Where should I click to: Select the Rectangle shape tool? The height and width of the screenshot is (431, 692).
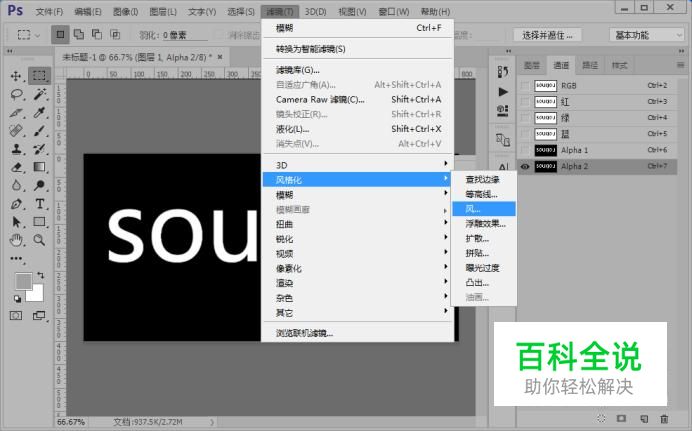pyautogui.click(x=39, y=221)
